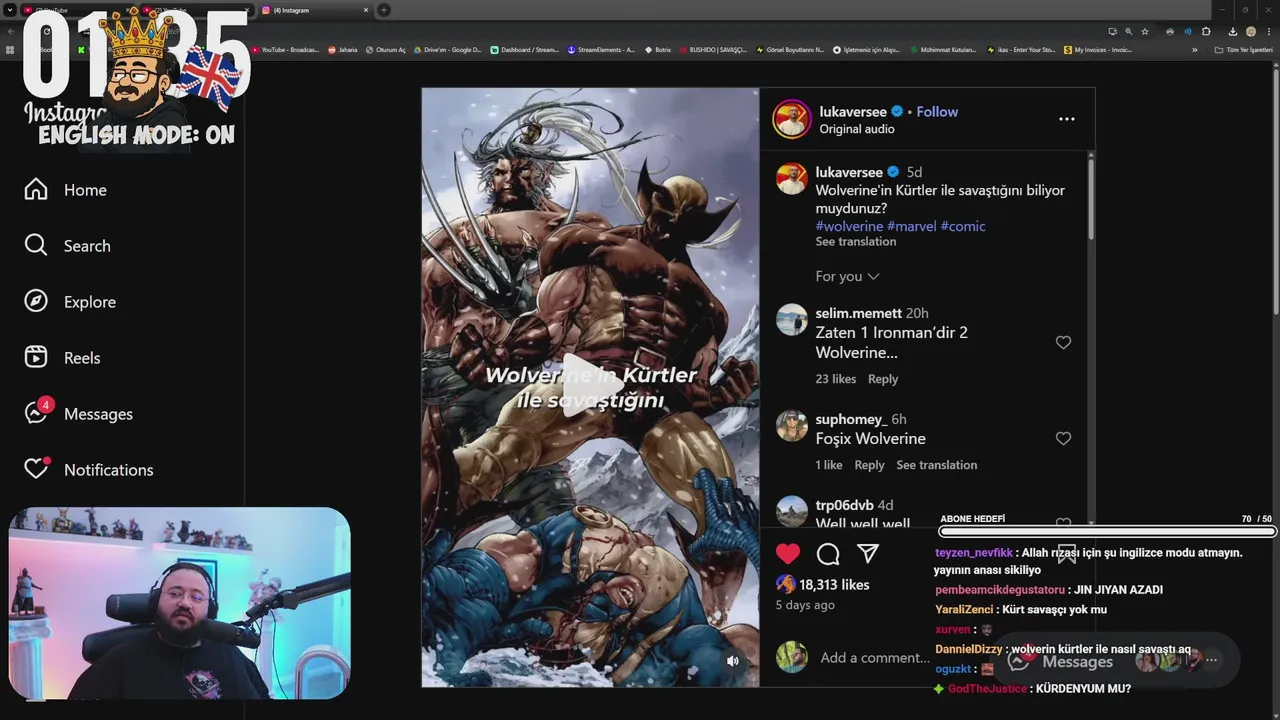
Task: Open Search in the Instagram sidebar
Action: (x=67, y=246)
